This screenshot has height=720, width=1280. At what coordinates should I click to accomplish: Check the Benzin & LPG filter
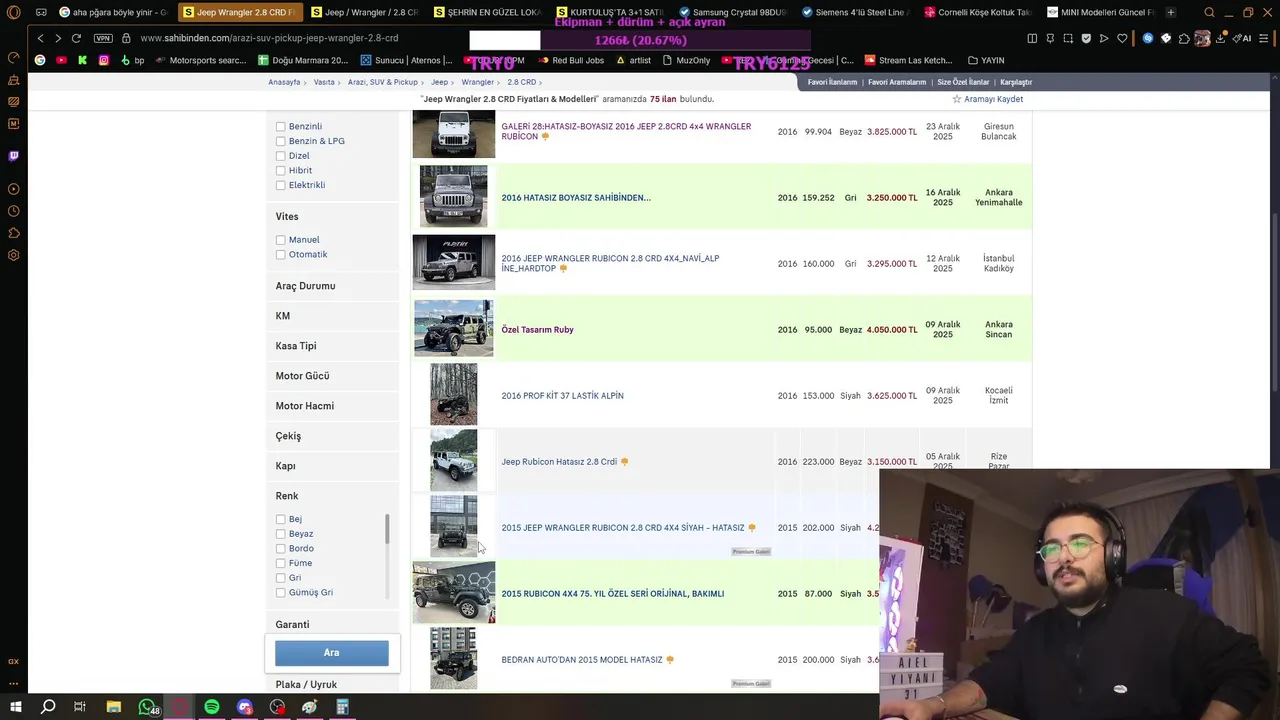tap(280, 141)
